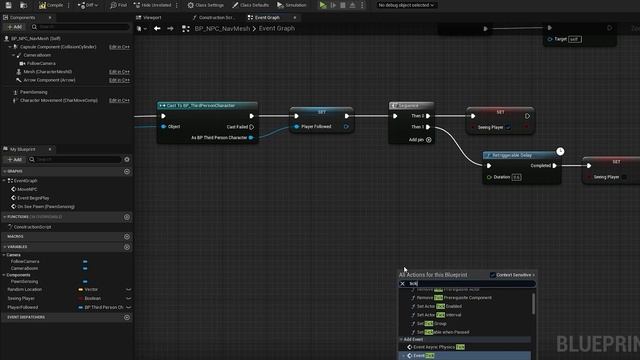Click the green Play button
The height and width of the screenshot is (360, 640).
[x=323, y=5]
